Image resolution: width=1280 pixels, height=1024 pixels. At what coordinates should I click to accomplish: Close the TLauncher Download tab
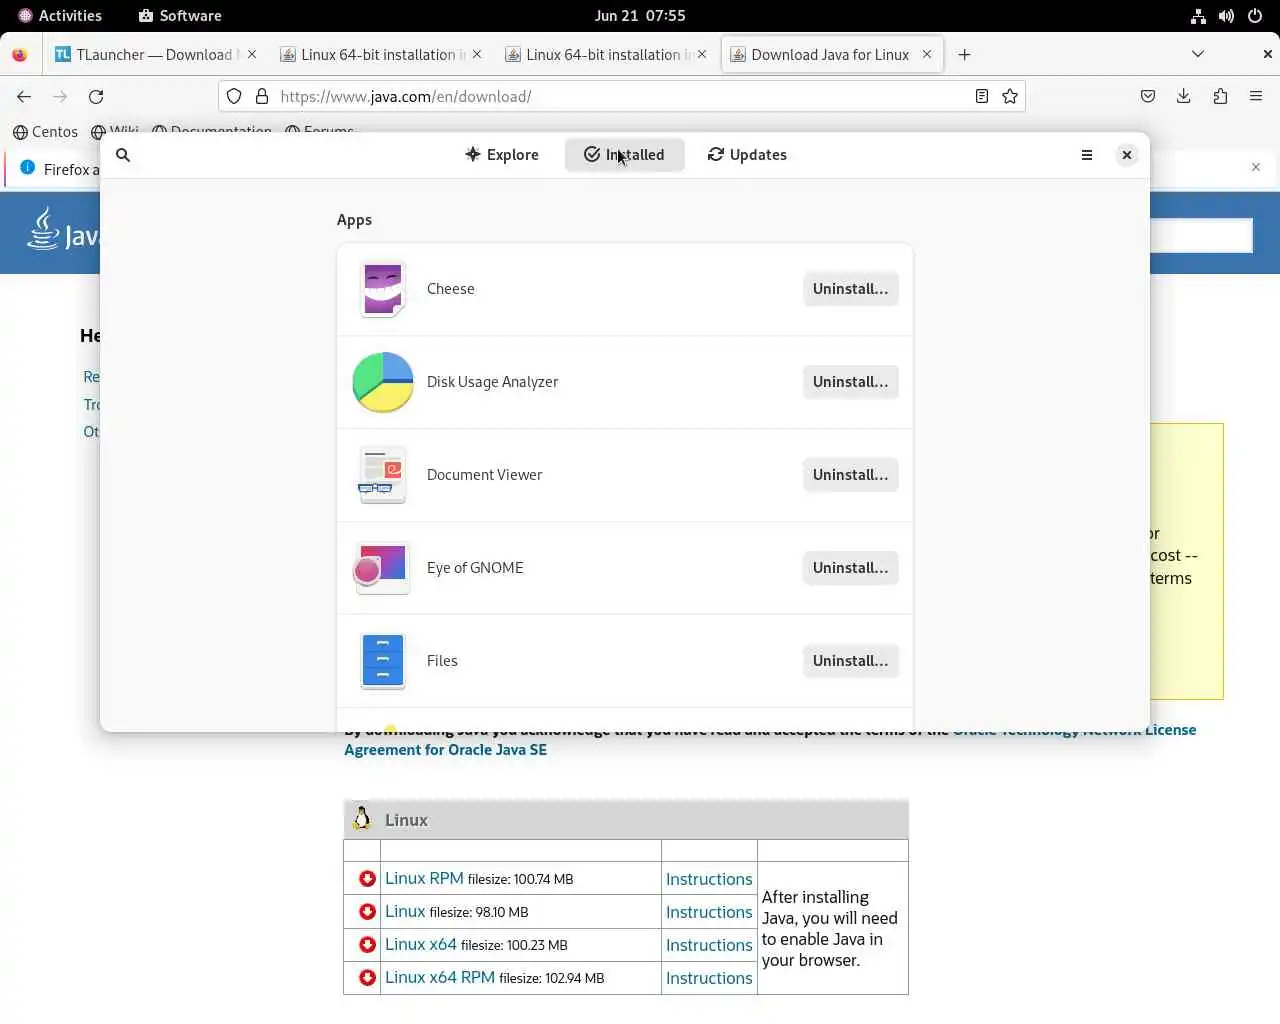click(252, 55)
